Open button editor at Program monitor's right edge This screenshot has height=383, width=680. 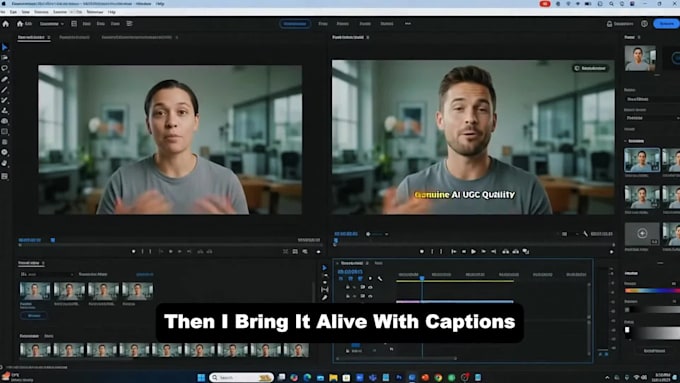(x=612, y=252)
